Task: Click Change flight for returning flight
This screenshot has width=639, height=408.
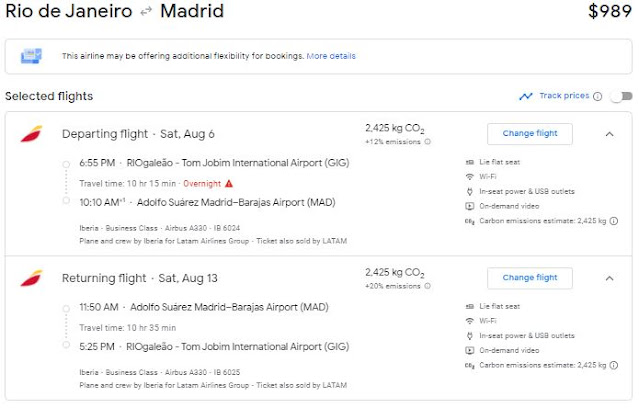Action: (529, 277)
